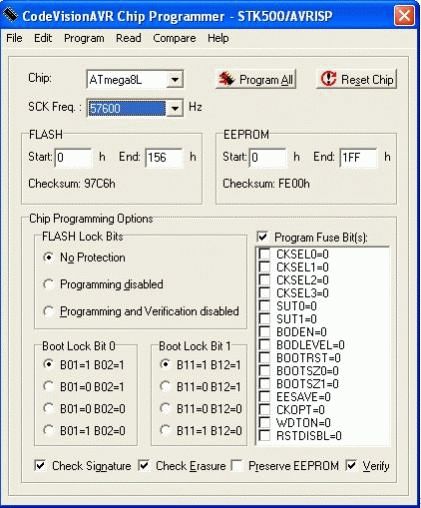
Task: Open the File menu
Action: [x=14, y=38]
